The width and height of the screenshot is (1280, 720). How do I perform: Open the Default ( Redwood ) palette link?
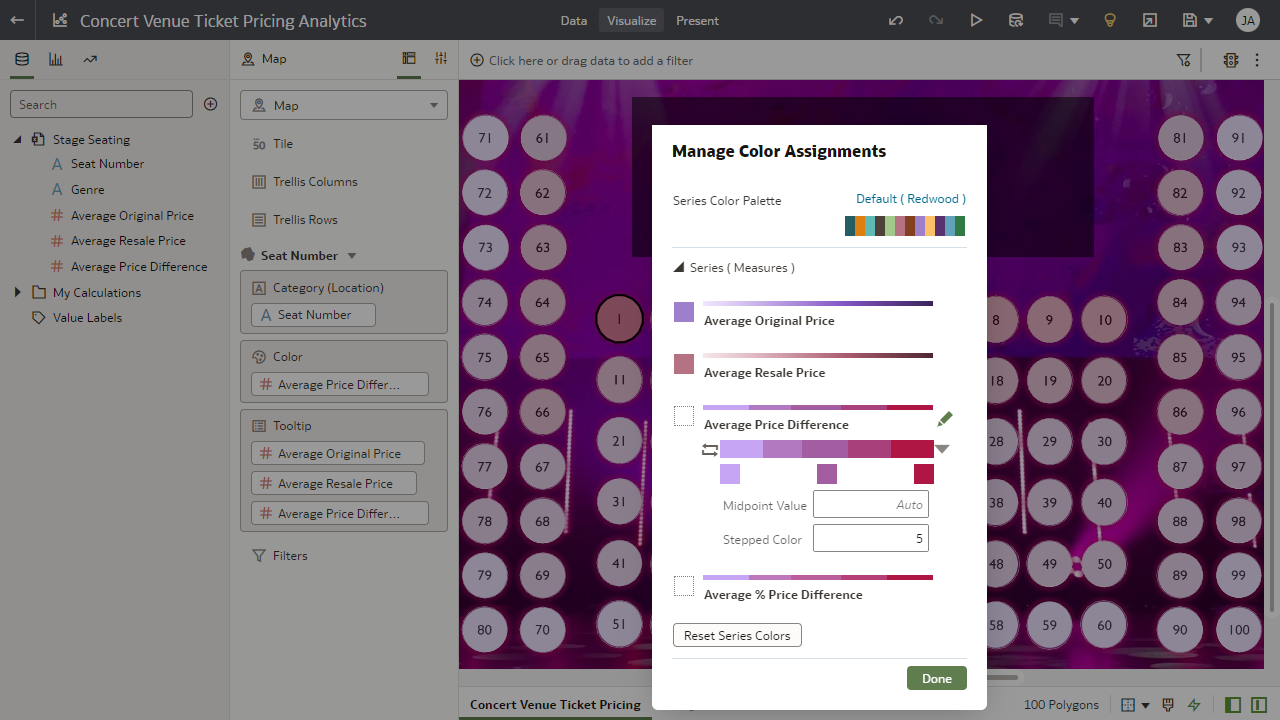910,198
